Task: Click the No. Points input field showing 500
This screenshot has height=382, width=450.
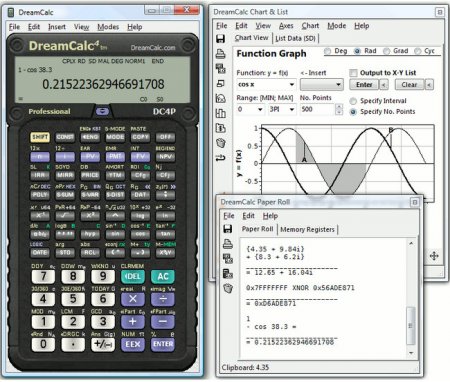Action: [x=317, y=109]
